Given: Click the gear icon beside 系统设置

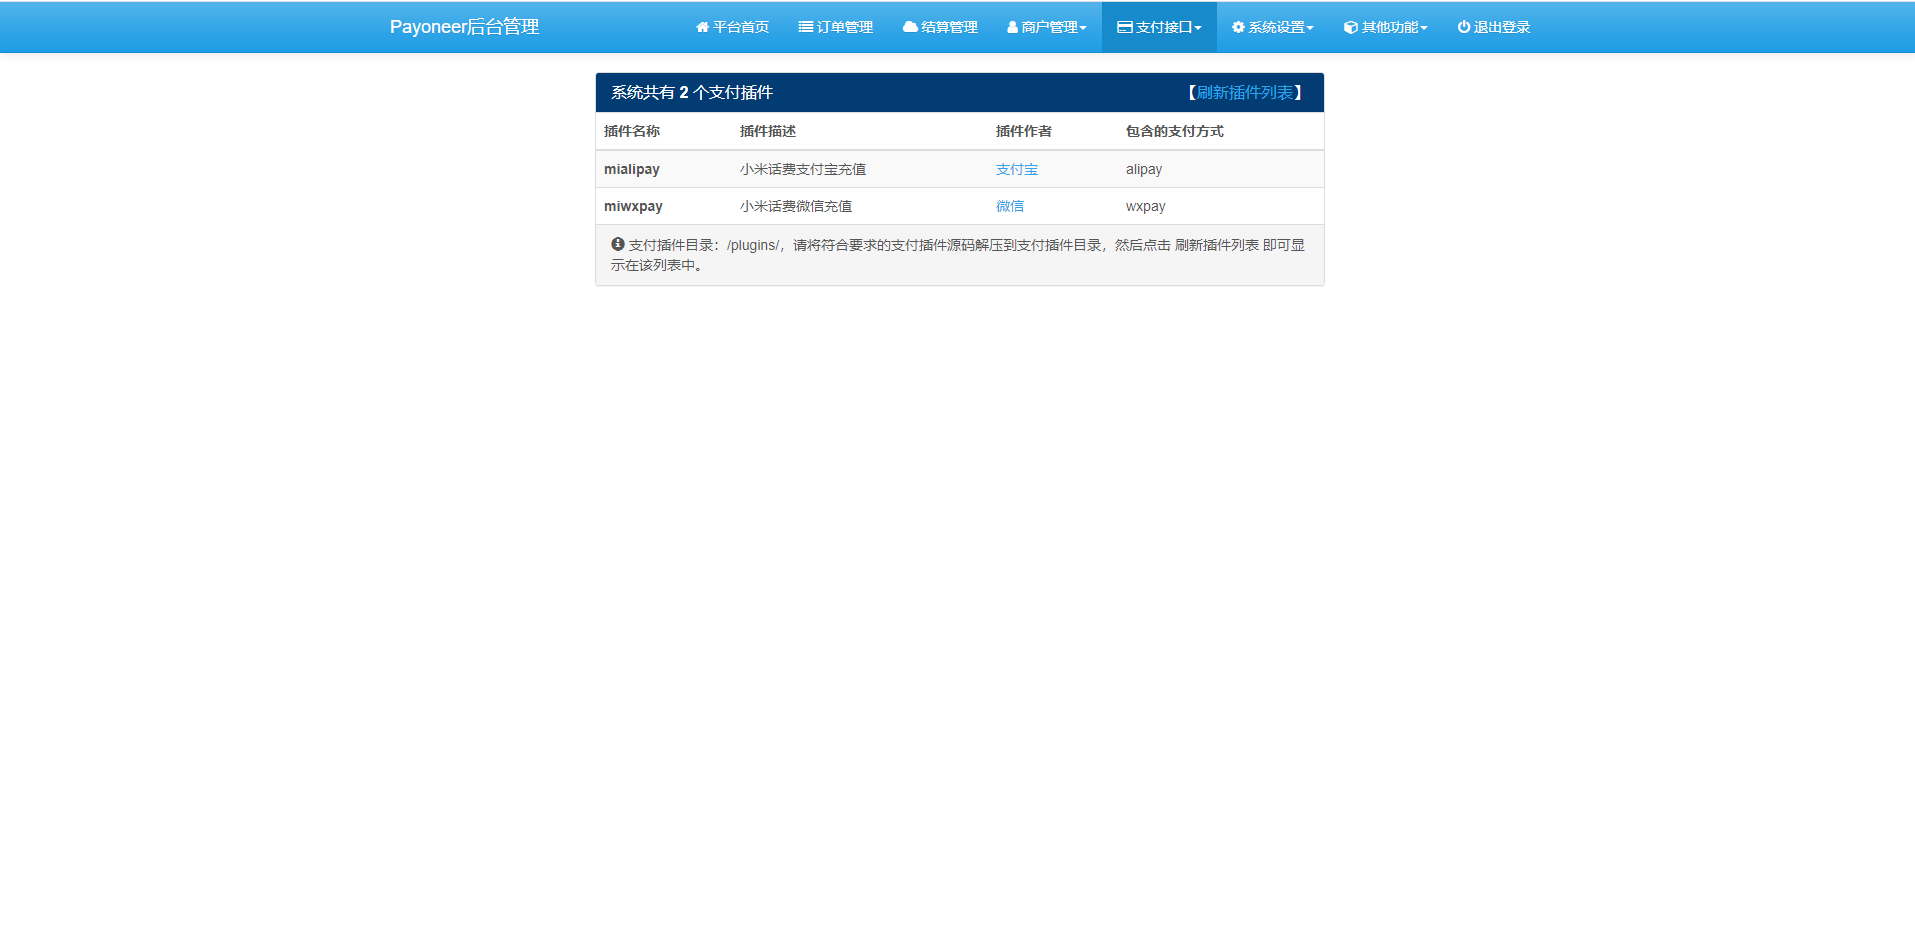Looking at the screenshot, I should point(1238,27).
